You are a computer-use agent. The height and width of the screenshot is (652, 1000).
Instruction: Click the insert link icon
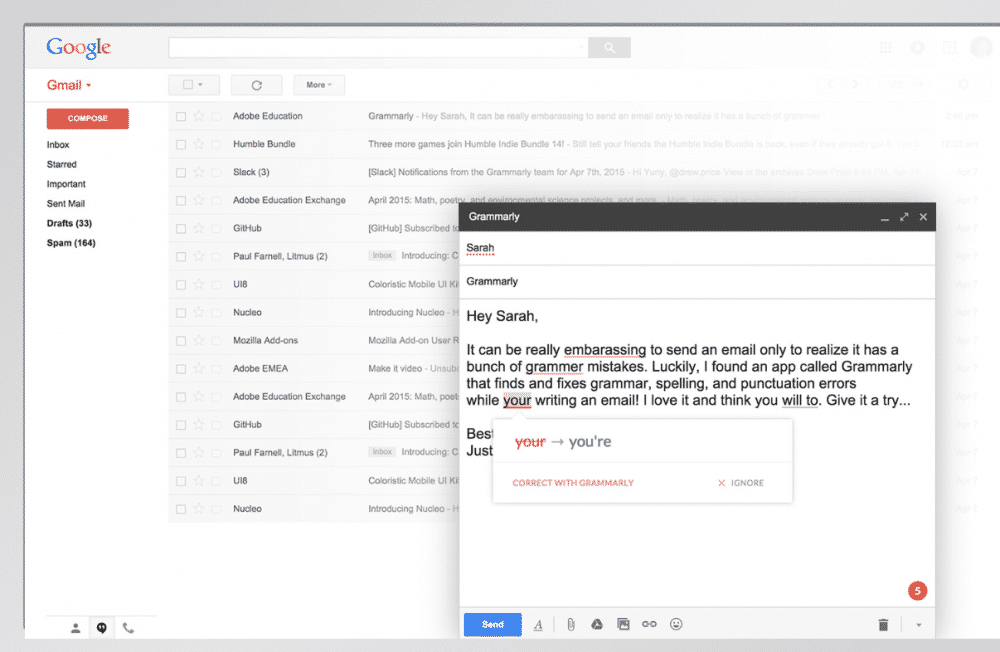tap(649, 624)
